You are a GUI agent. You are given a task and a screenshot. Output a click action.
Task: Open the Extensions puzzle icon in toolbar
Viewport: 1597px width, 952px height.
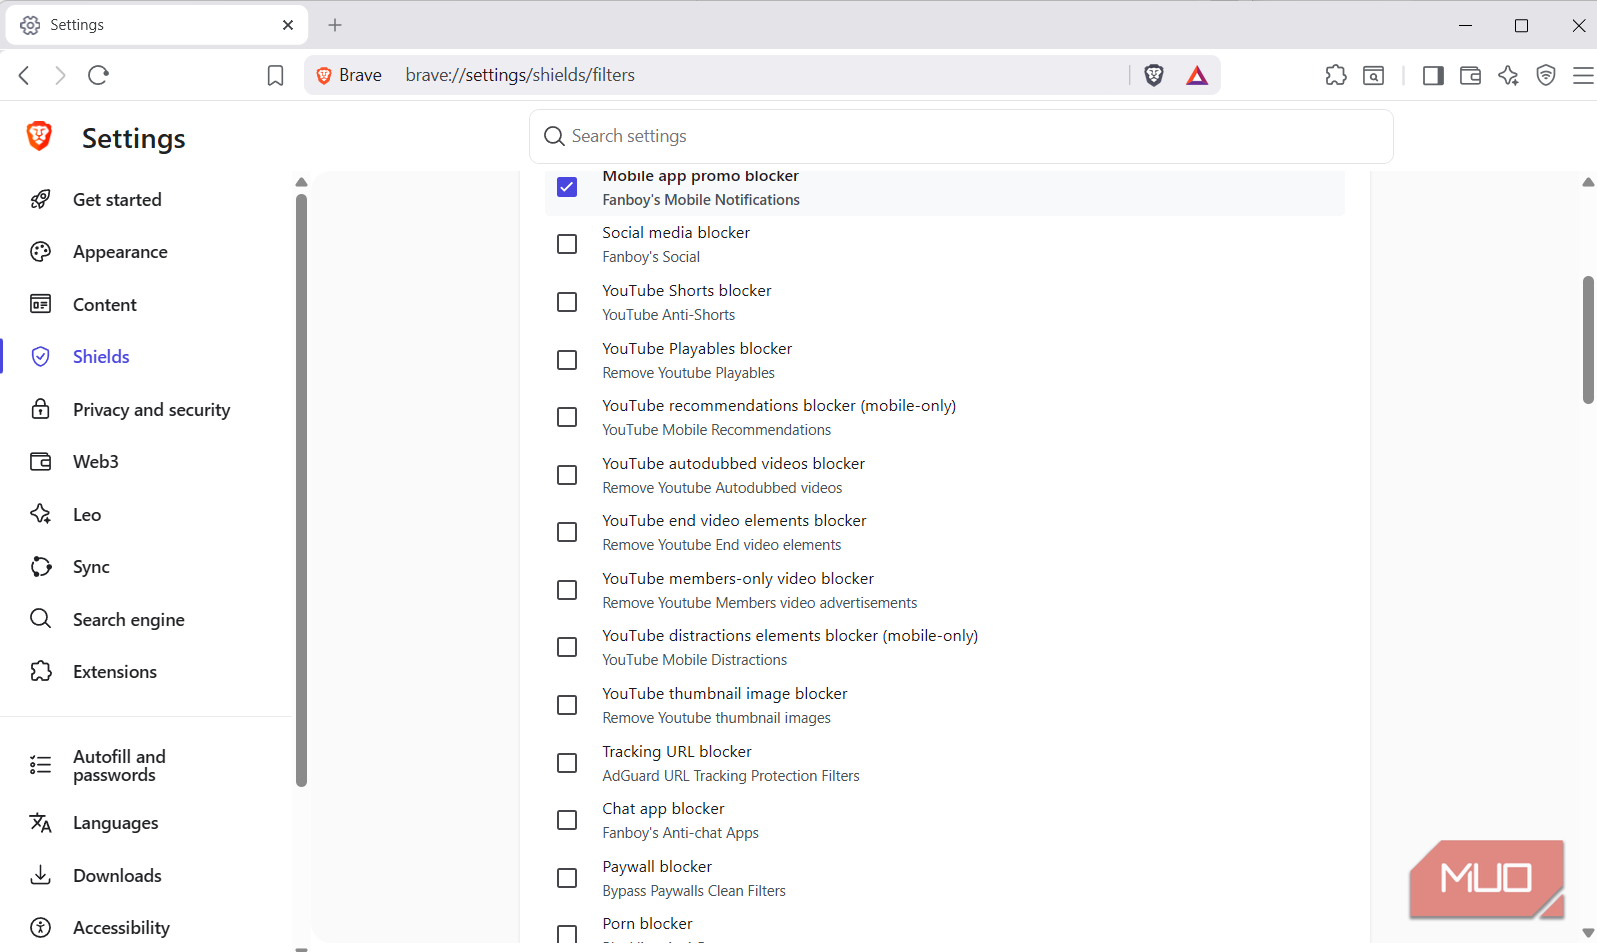coord(1336,75)
